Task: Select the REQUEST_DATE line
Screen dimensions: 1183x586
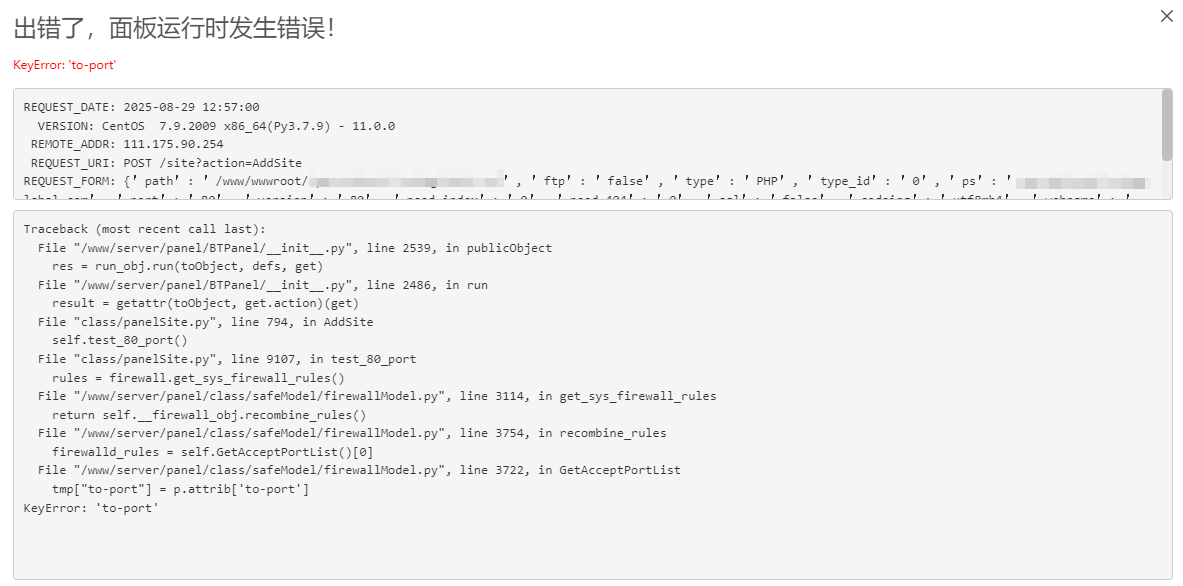Action: [142, 107]
